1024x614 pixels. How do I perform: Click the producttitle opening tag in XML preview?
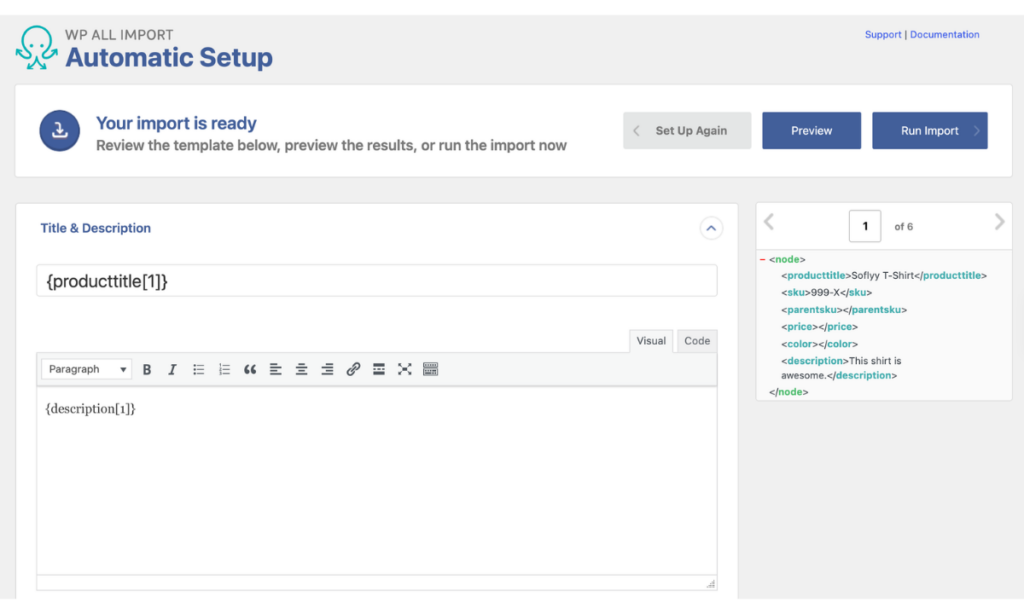816,276
